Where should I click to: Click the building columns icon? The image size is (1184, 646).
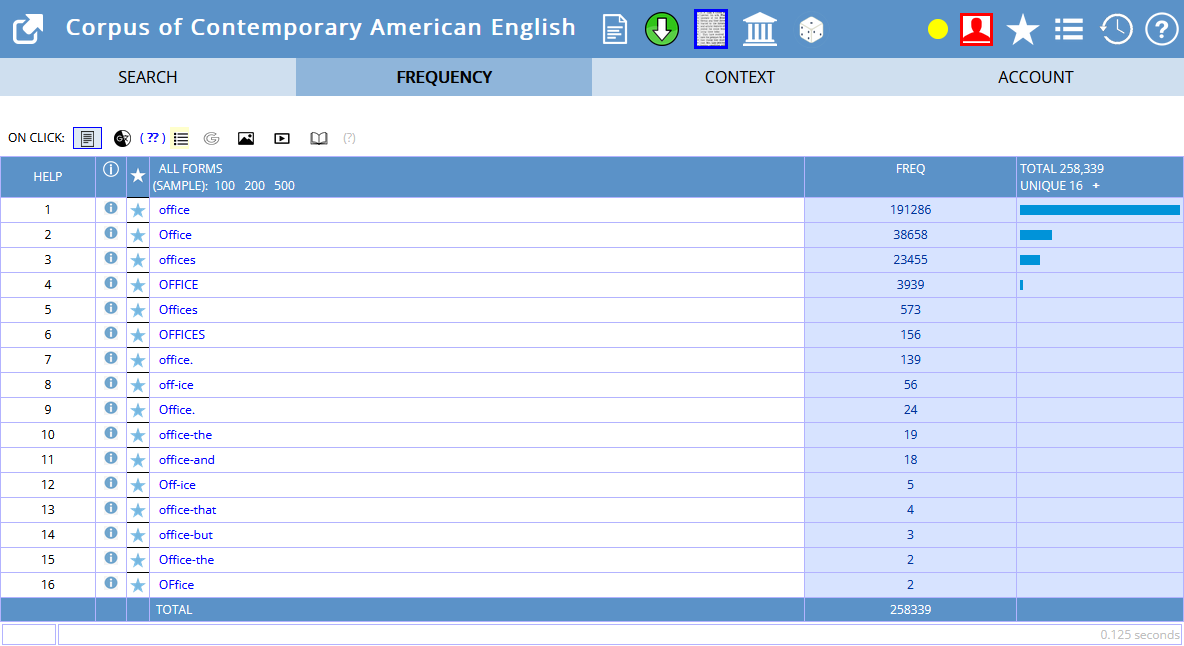[x=760, y=29]
